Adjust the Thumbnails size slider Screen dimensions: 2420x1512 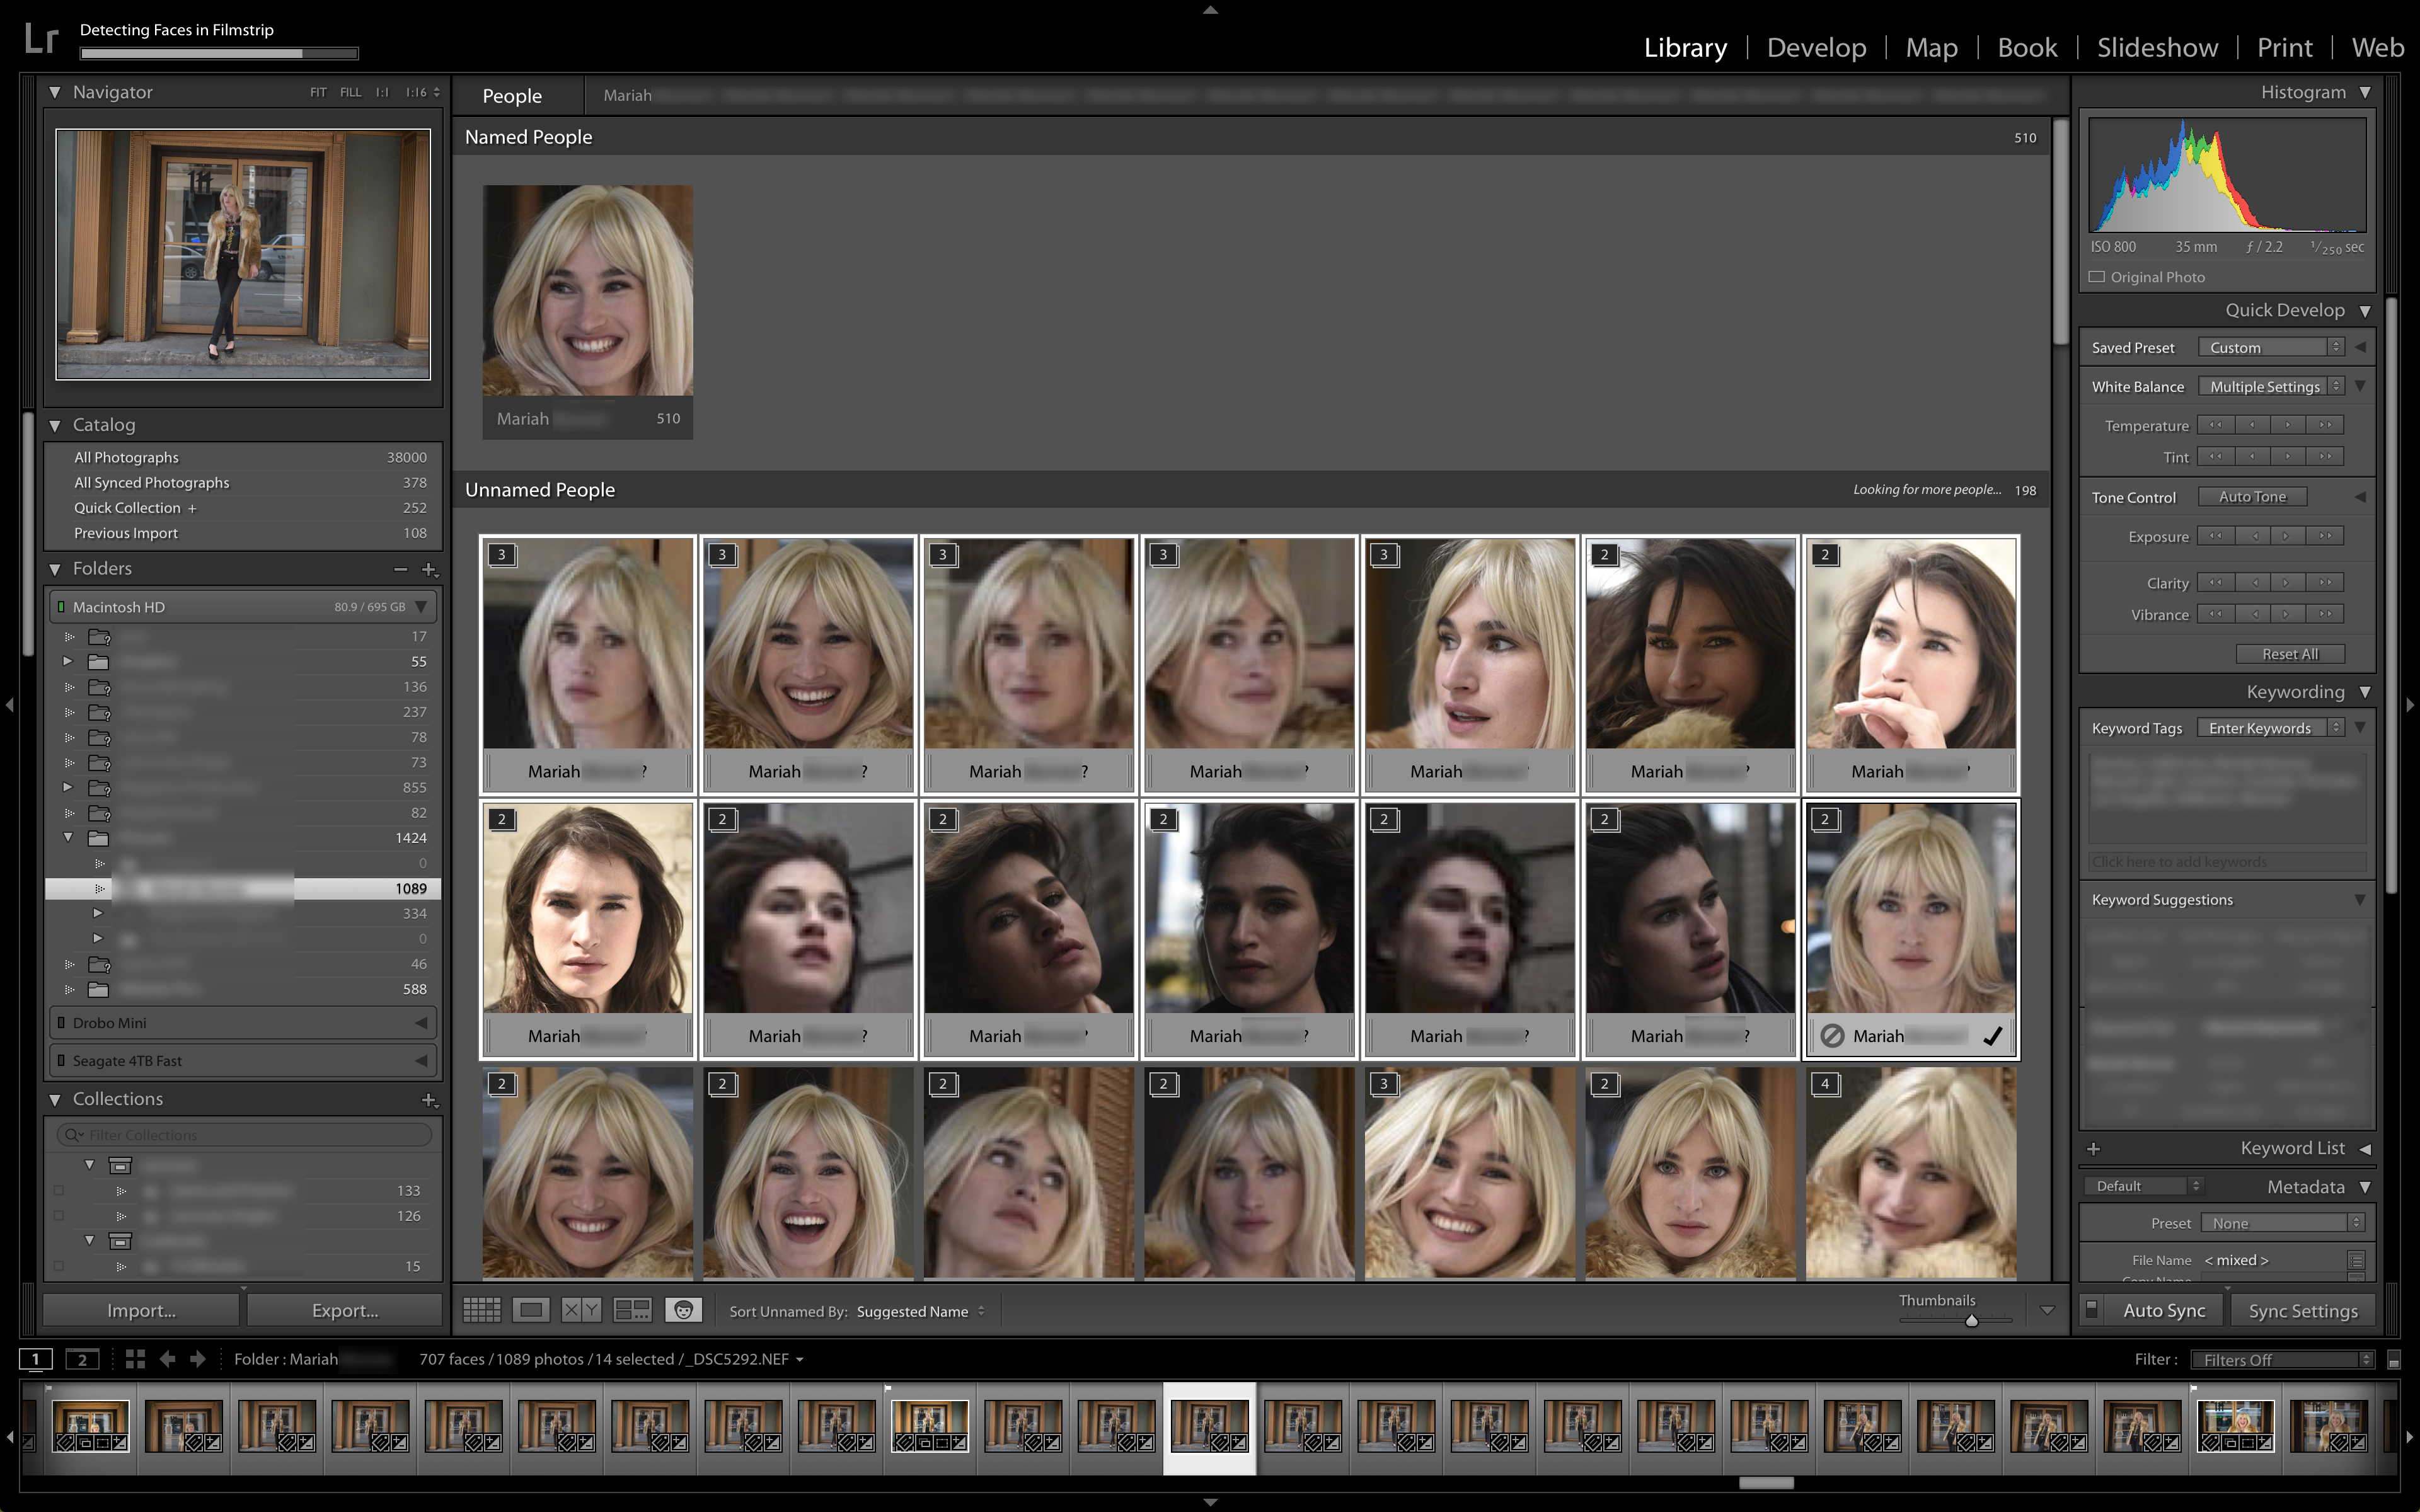(1971, 1320)
